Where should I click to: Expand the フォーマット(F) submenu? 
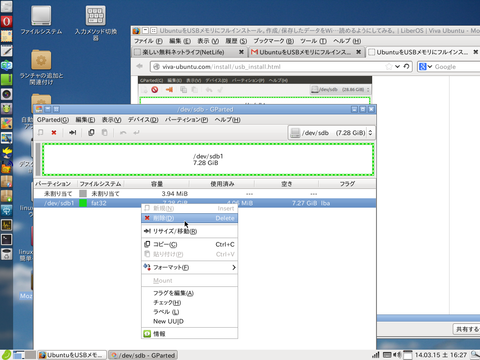[189, 267]
